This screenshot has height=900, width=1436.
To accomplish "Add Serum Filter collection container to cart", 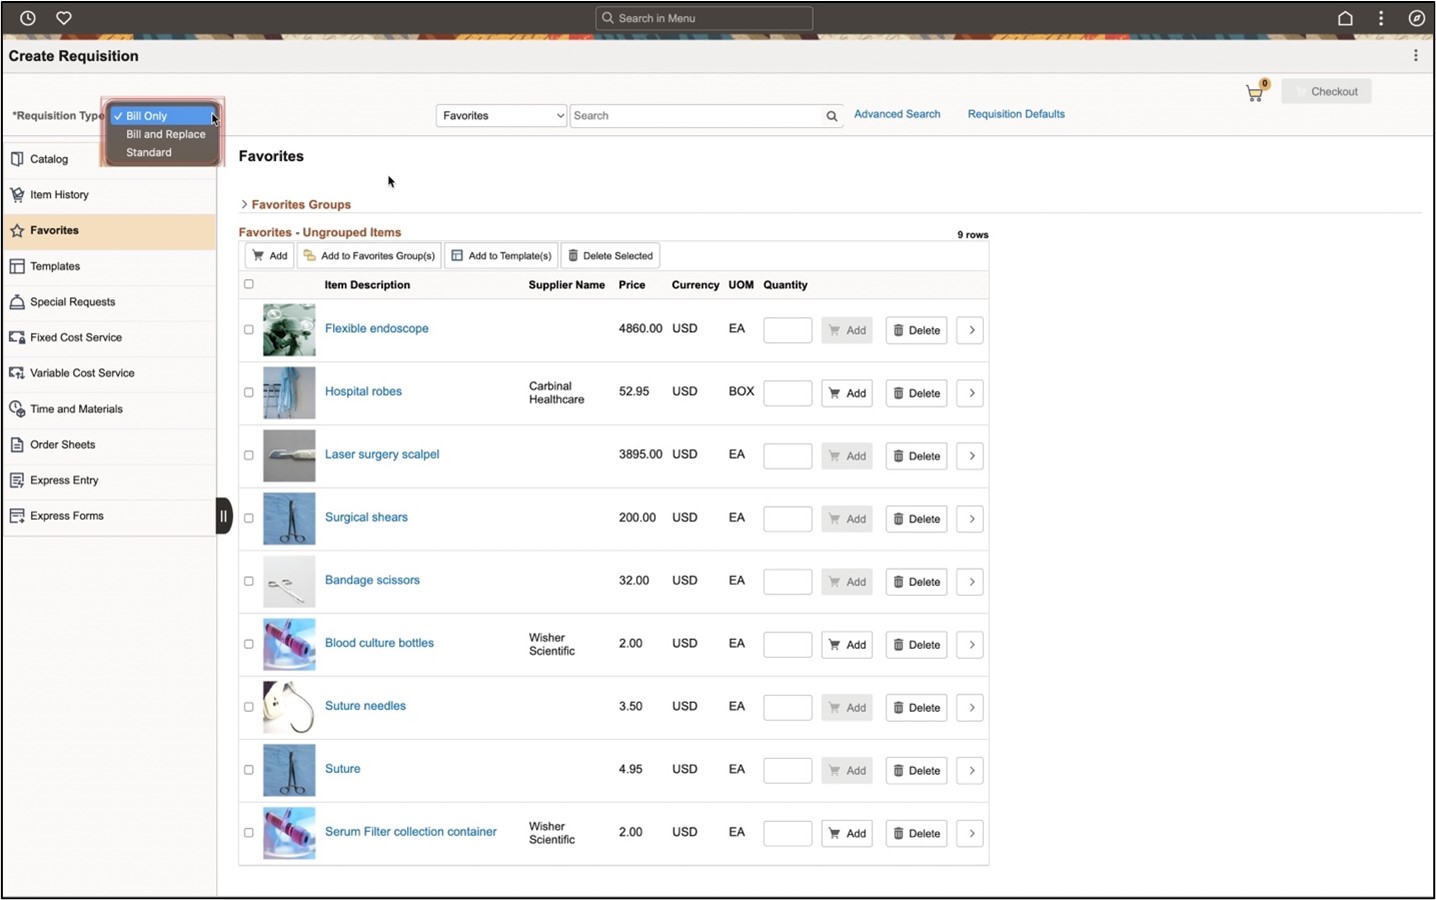I will point(847,833).
